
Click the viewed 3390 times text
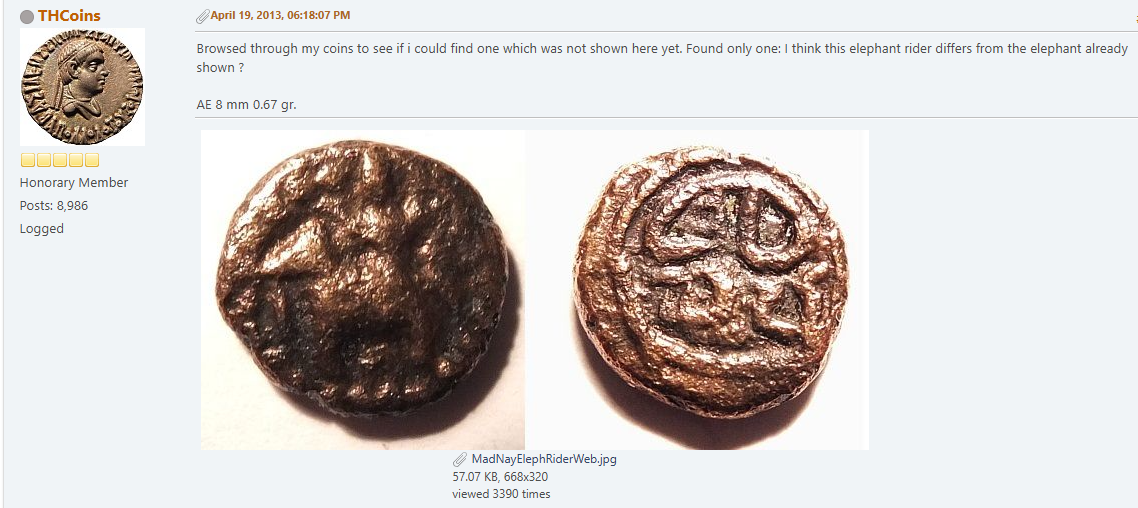pos(501,494)
